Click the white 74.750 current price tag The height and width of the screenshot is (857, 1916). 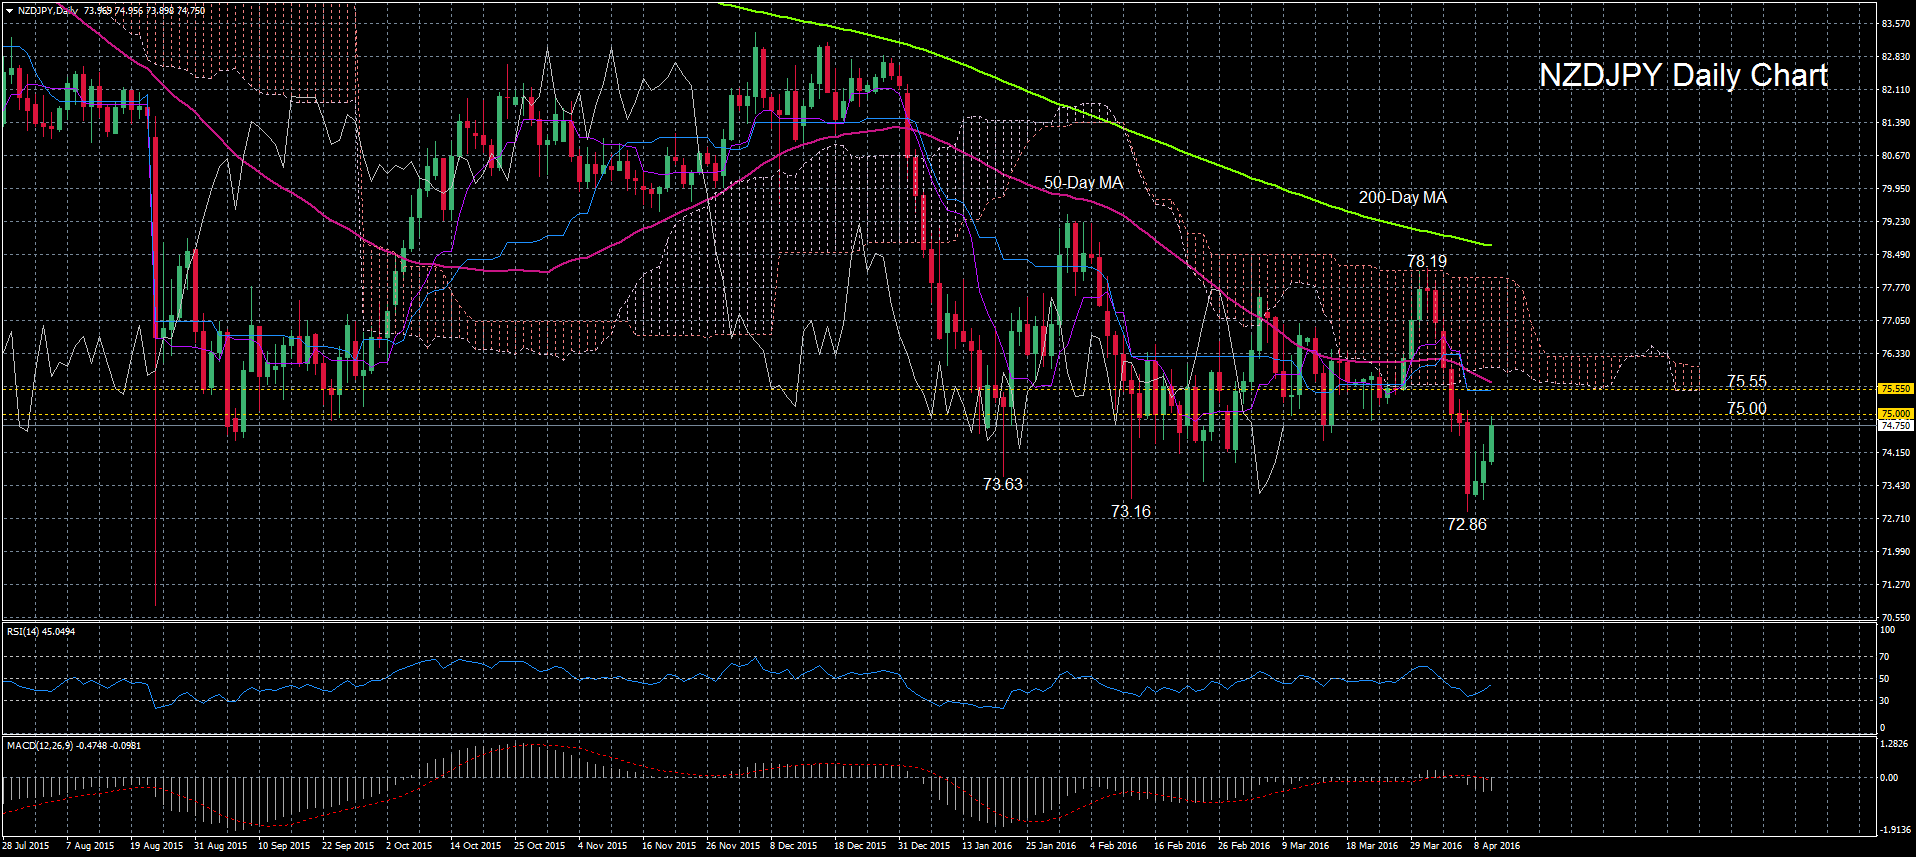click(x=1896, y=425)
